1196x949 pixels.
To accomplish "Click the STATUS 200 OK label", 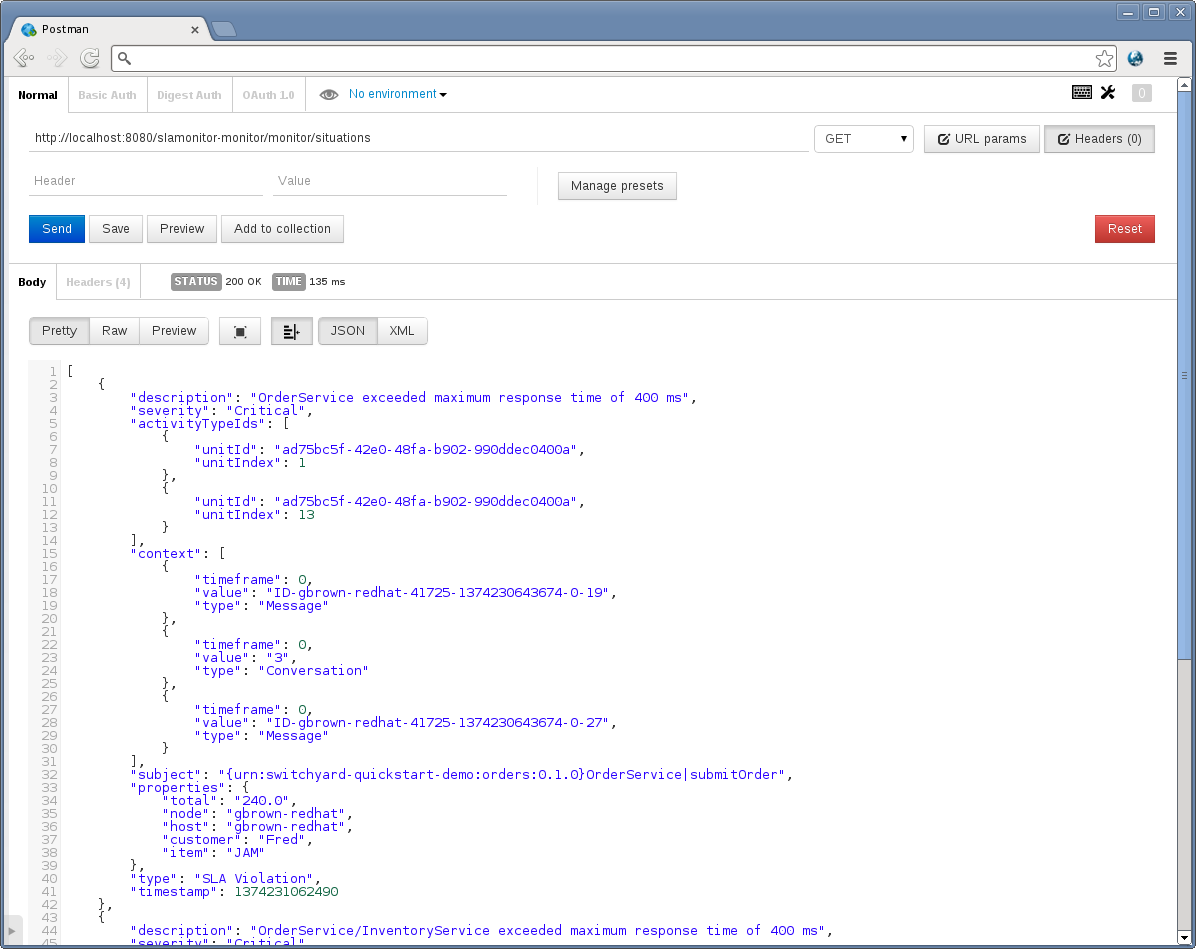I will tap(217, 281).
